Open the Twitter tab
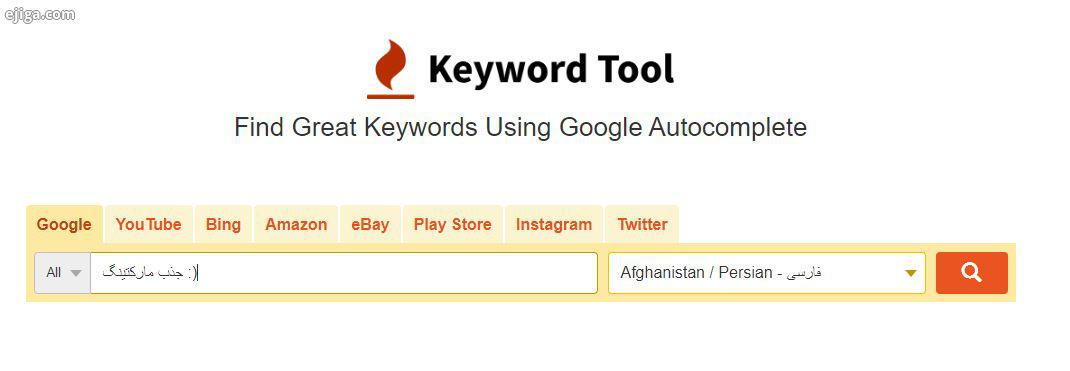 coord(642,224)
